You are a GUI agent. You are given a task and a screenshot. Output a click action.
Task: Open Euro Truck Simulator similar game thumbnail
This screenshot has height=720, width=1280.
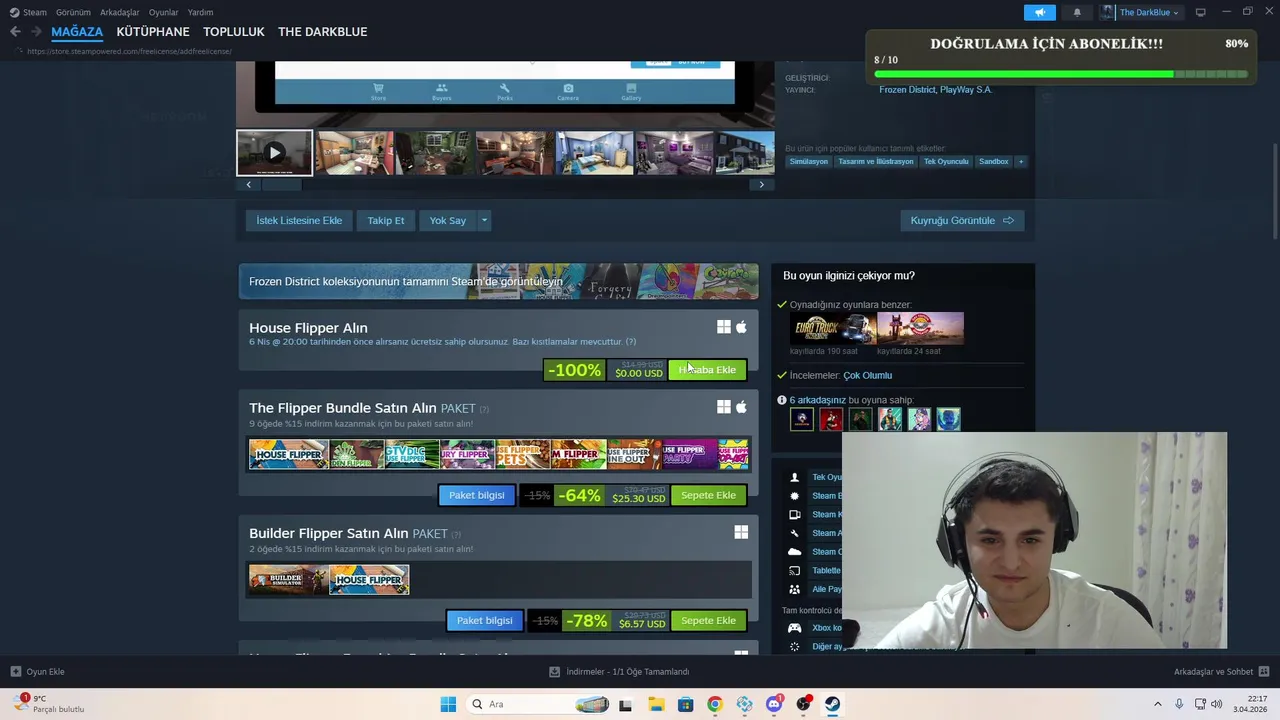pyautogui.click(x=832, y=328)
